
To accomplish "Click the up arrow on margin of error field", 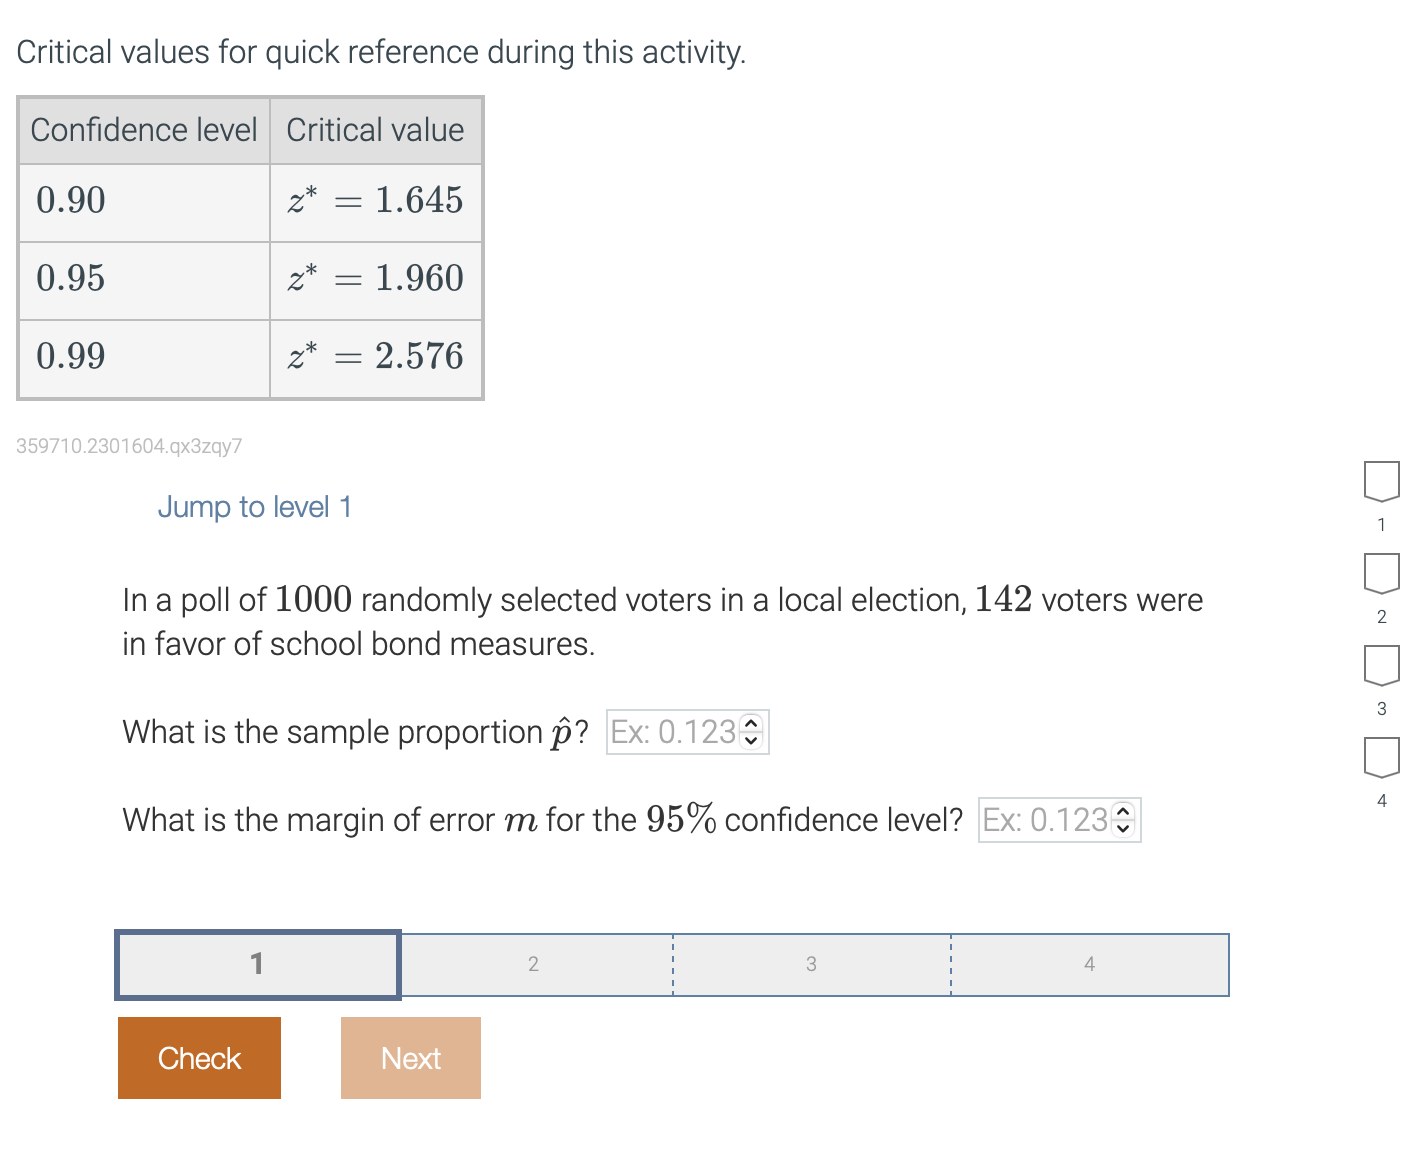I will click(1123, 812).
